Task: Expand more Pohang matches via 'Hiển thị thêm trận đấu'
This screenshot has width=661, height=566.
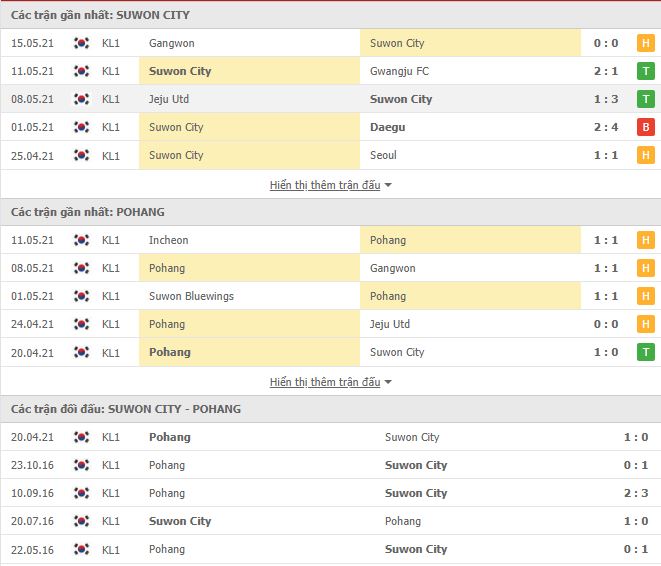Action: [x=325, y=382]
